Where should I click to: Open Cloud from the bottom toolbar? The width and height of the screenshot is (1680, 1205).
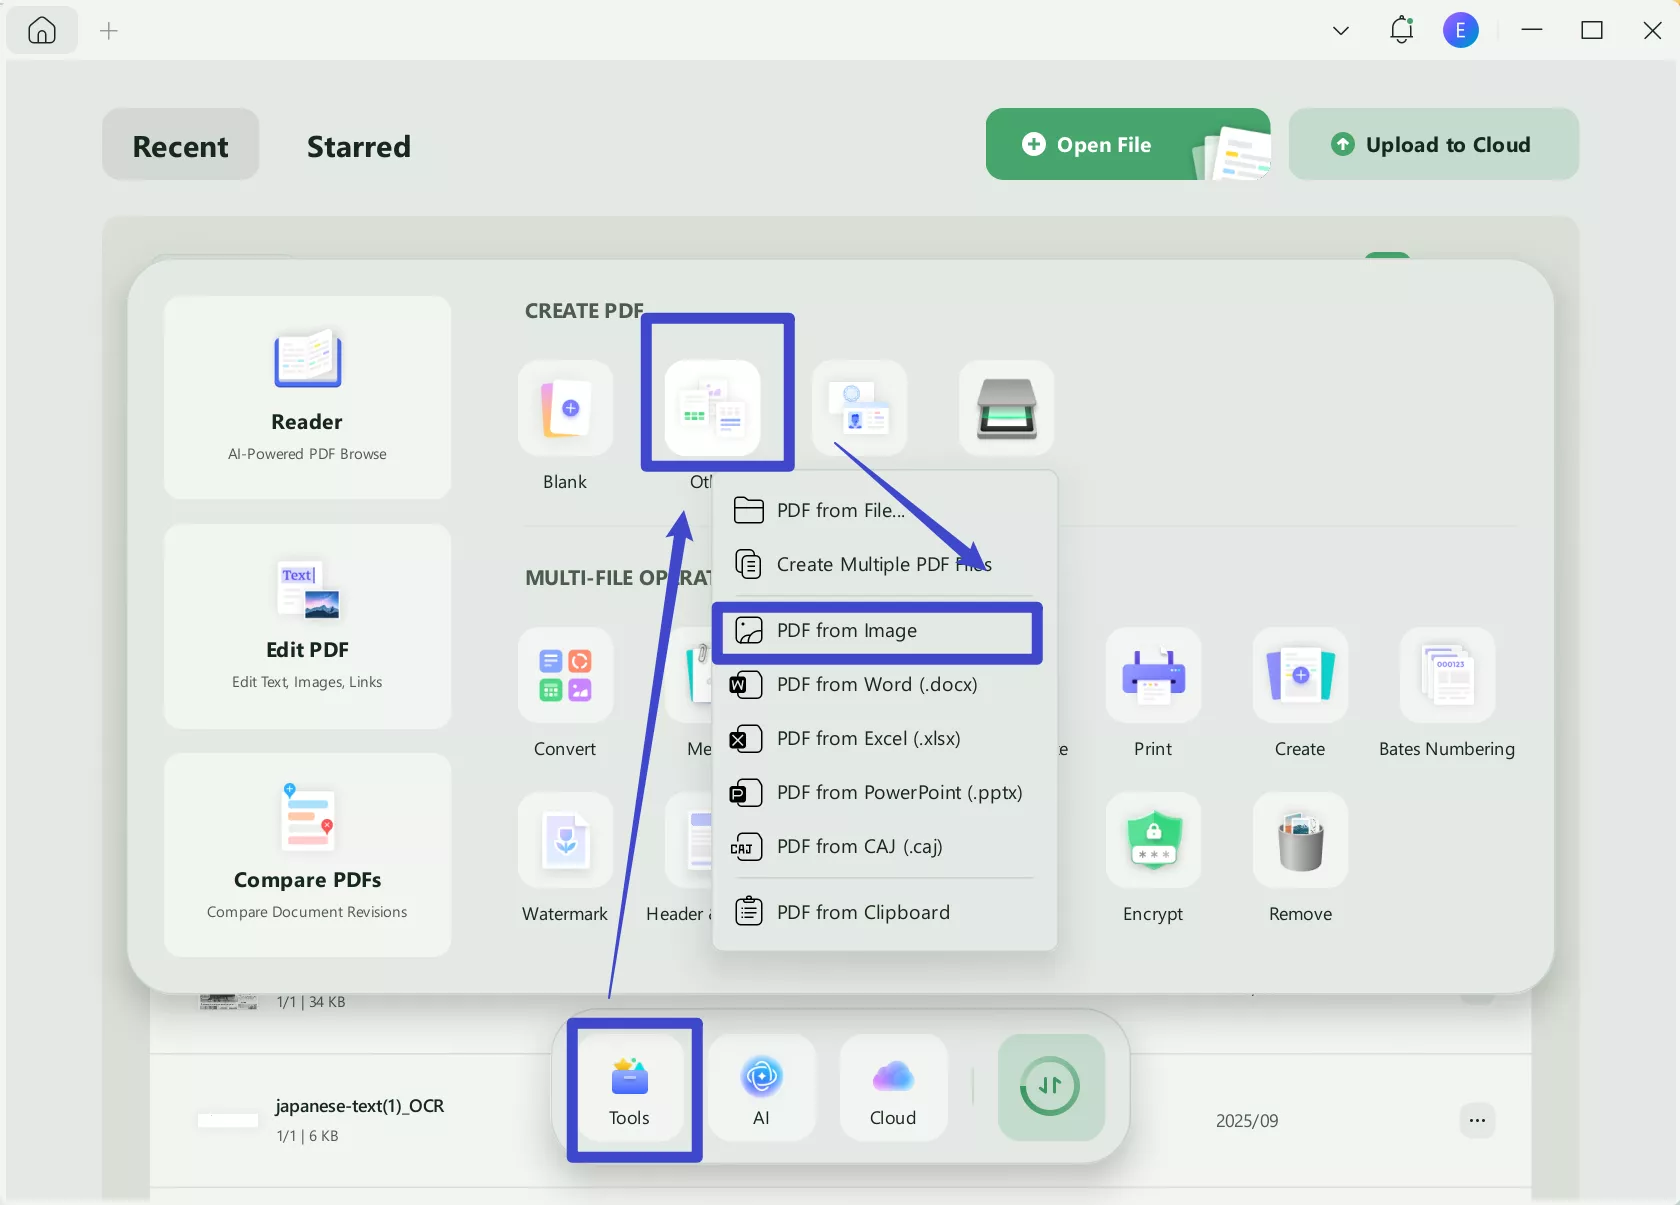[892, 1088]
